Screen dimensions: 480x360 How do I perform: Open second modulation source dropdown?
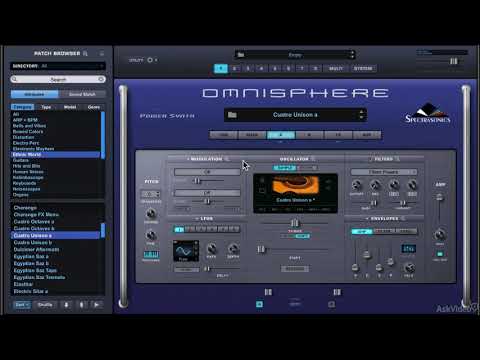click(x=207, y=193)
